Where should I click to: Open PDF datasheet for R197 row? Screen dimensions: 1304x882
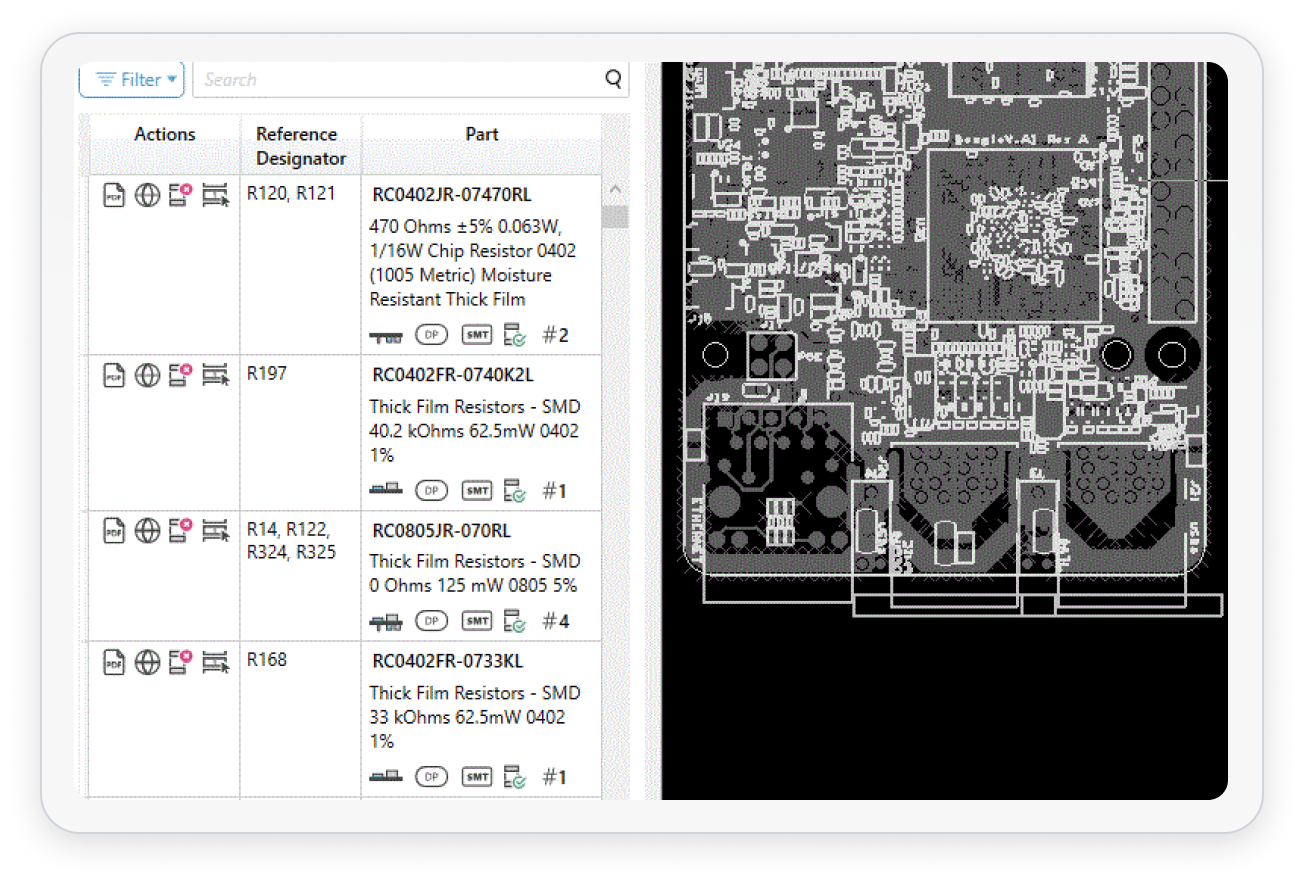(115, 376)
